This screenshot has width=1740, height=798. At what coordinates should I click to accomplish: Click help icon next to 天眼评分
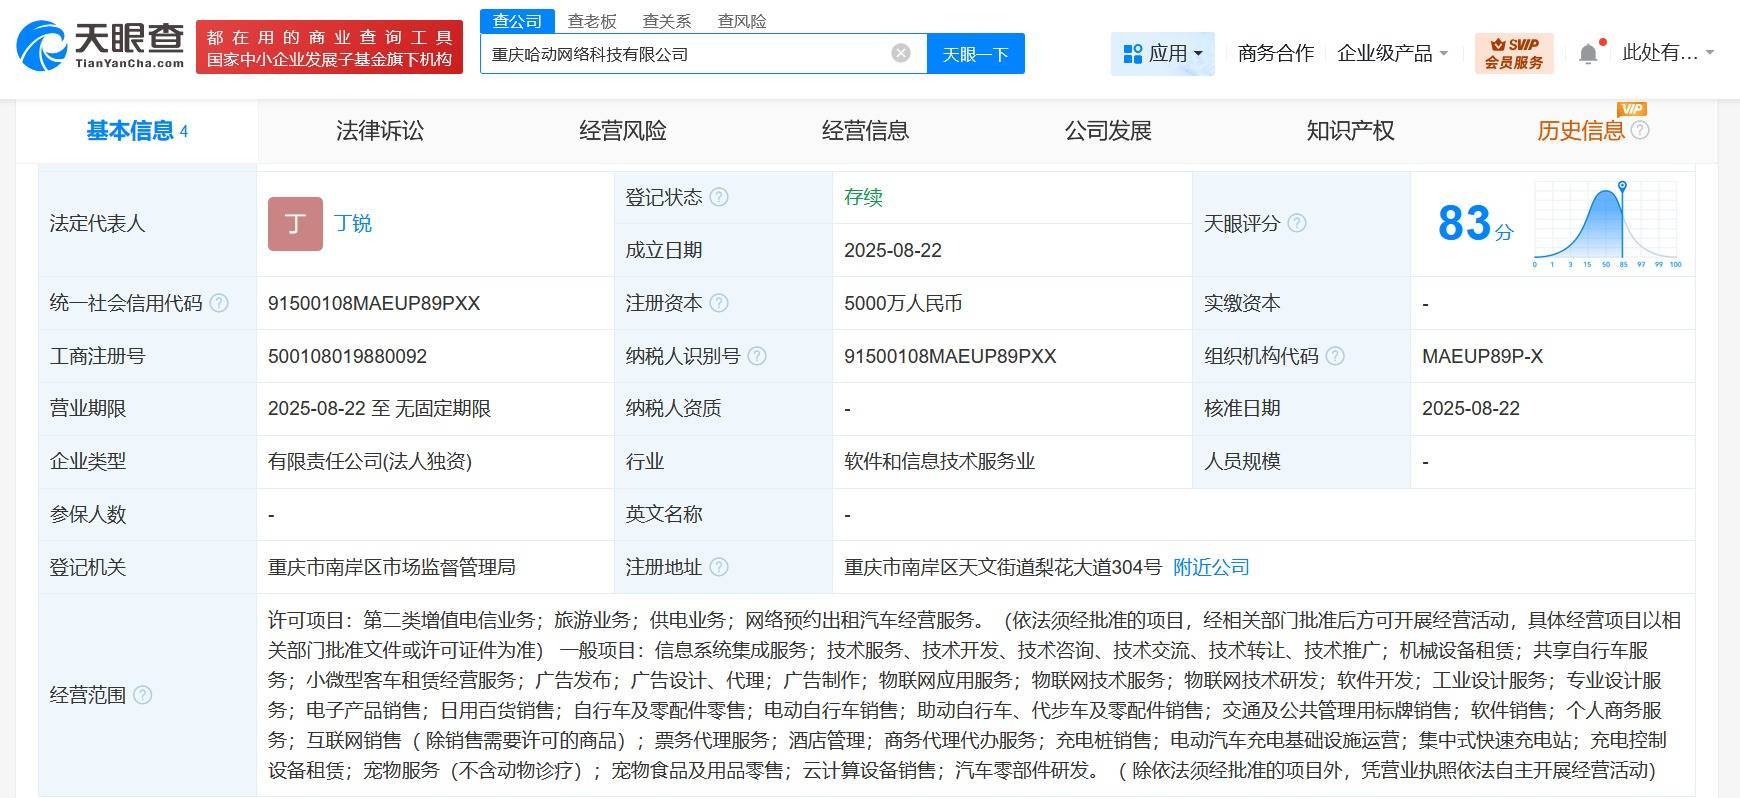(1297, 223)
